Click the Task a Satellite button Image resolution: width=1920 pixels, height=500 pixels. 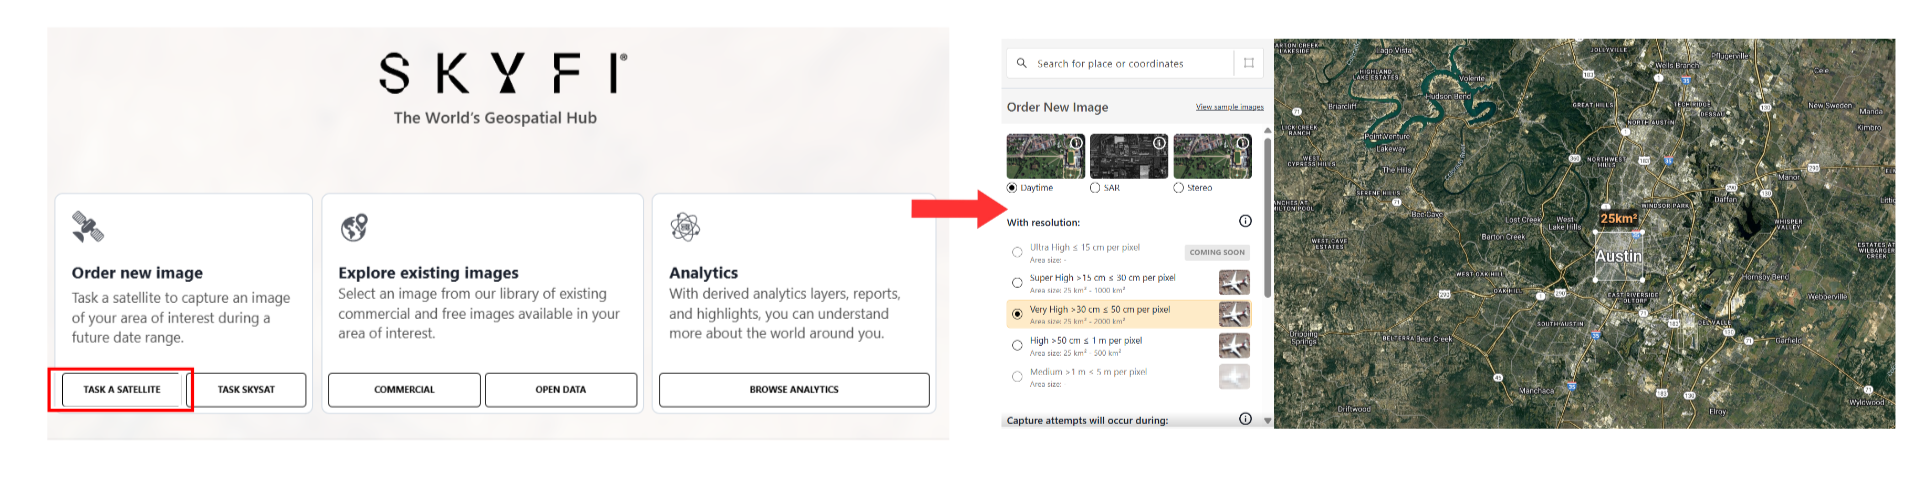[122, 390]
